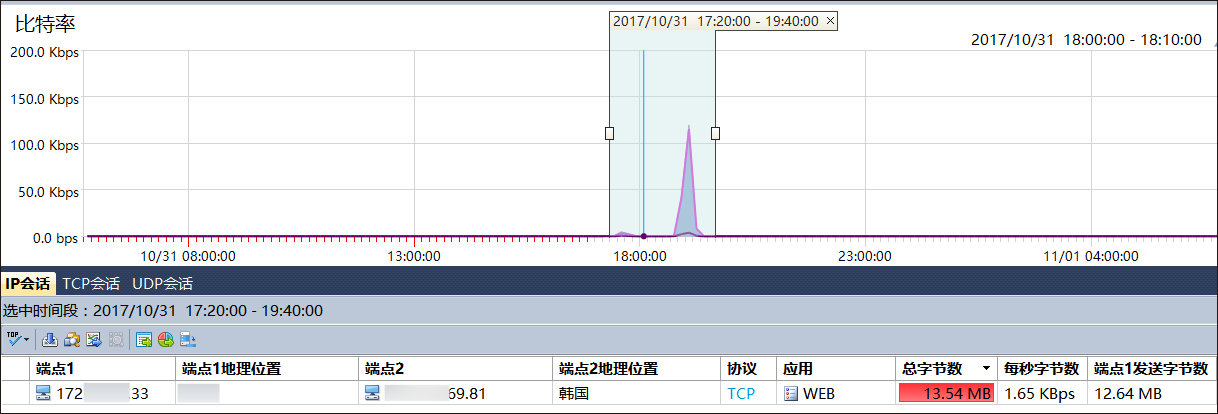Switch to the UDP会话 tab
The width and height of the screenshot is (1218, 414).
click(162, 283)
